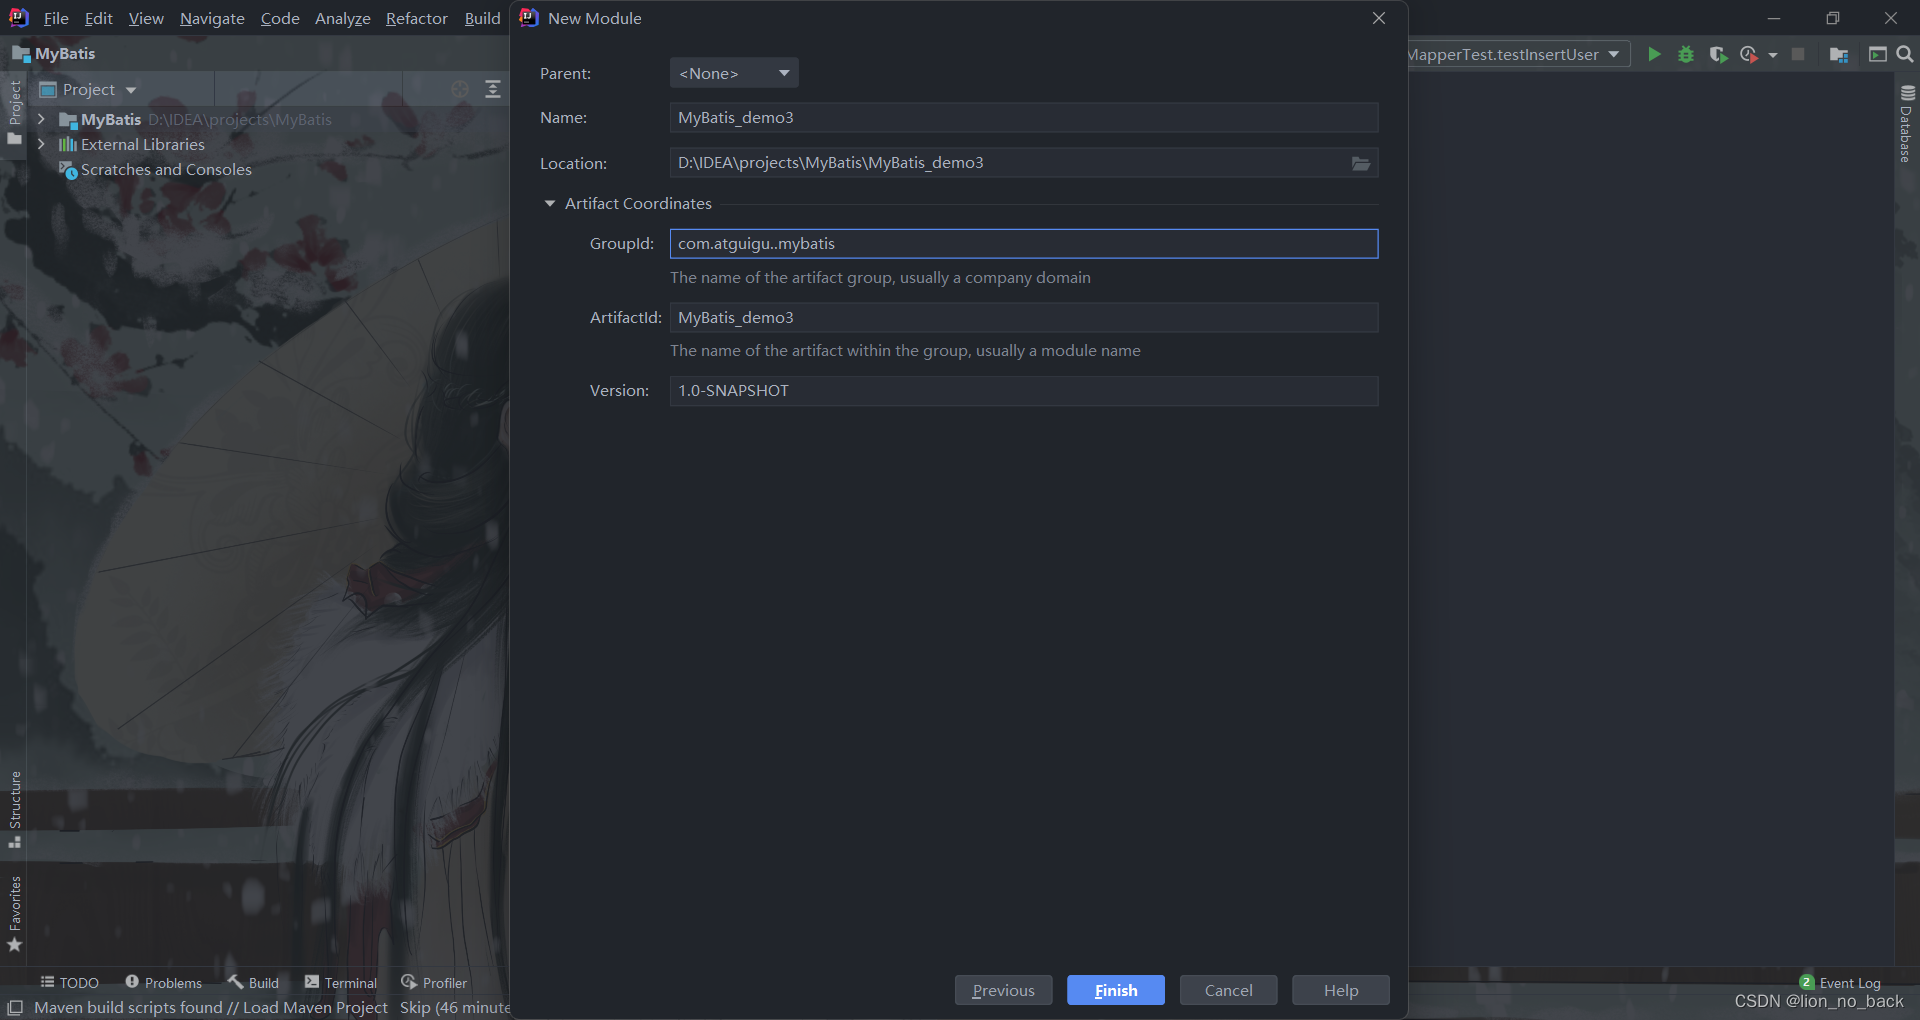Open the Problems tool window
Image resolution: width=1920 pixels, height=1020 pixels.
(163, 982)
